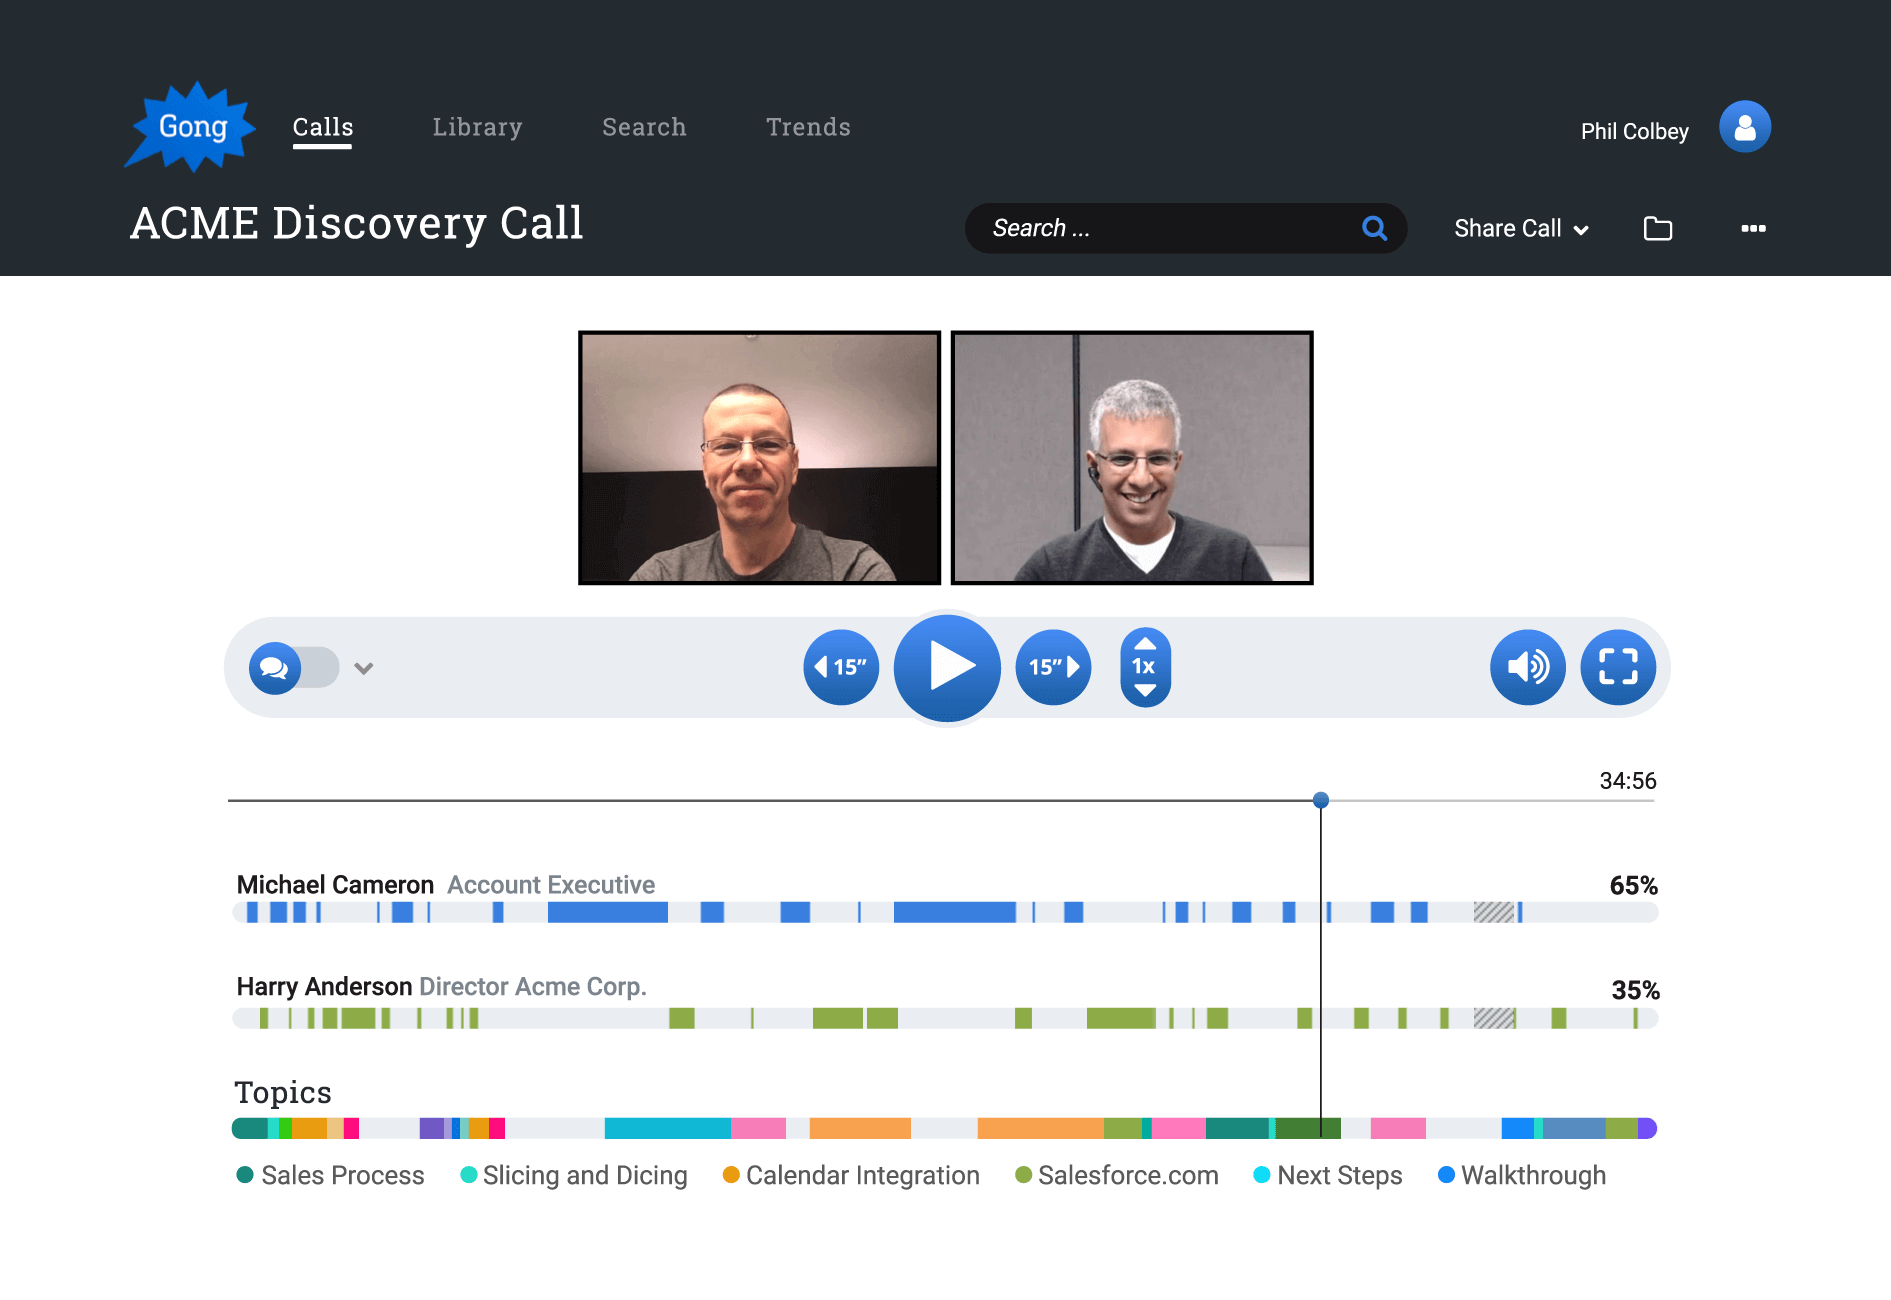Image resolution: width=1891 pixels, height=1300 pixels.
Task: Click the Gong logo
Action: pyautogui.click(x=191, y=127)
